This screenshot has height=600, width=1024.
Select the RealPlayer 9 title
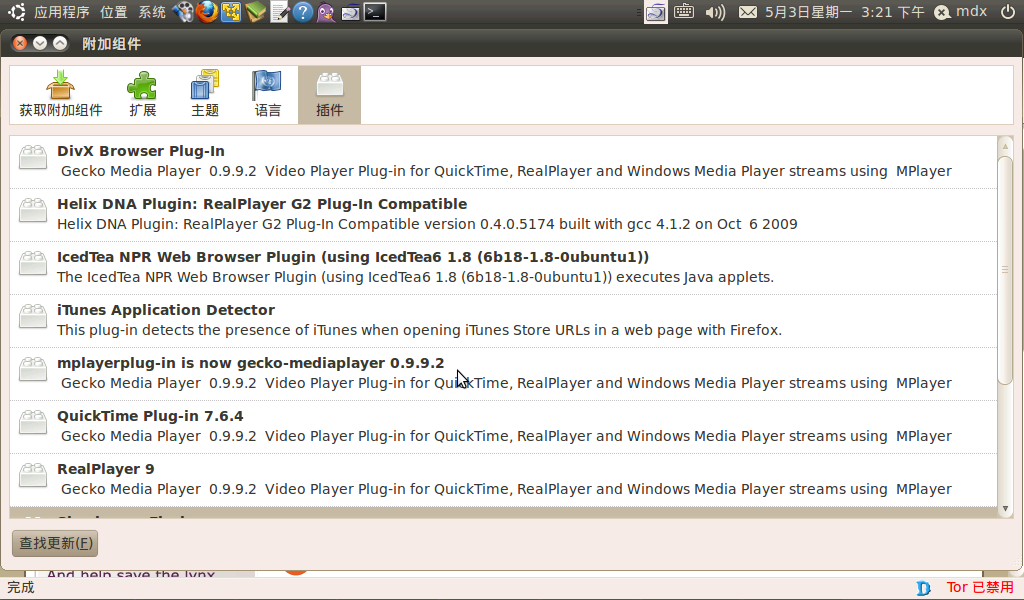coord(106,468)
